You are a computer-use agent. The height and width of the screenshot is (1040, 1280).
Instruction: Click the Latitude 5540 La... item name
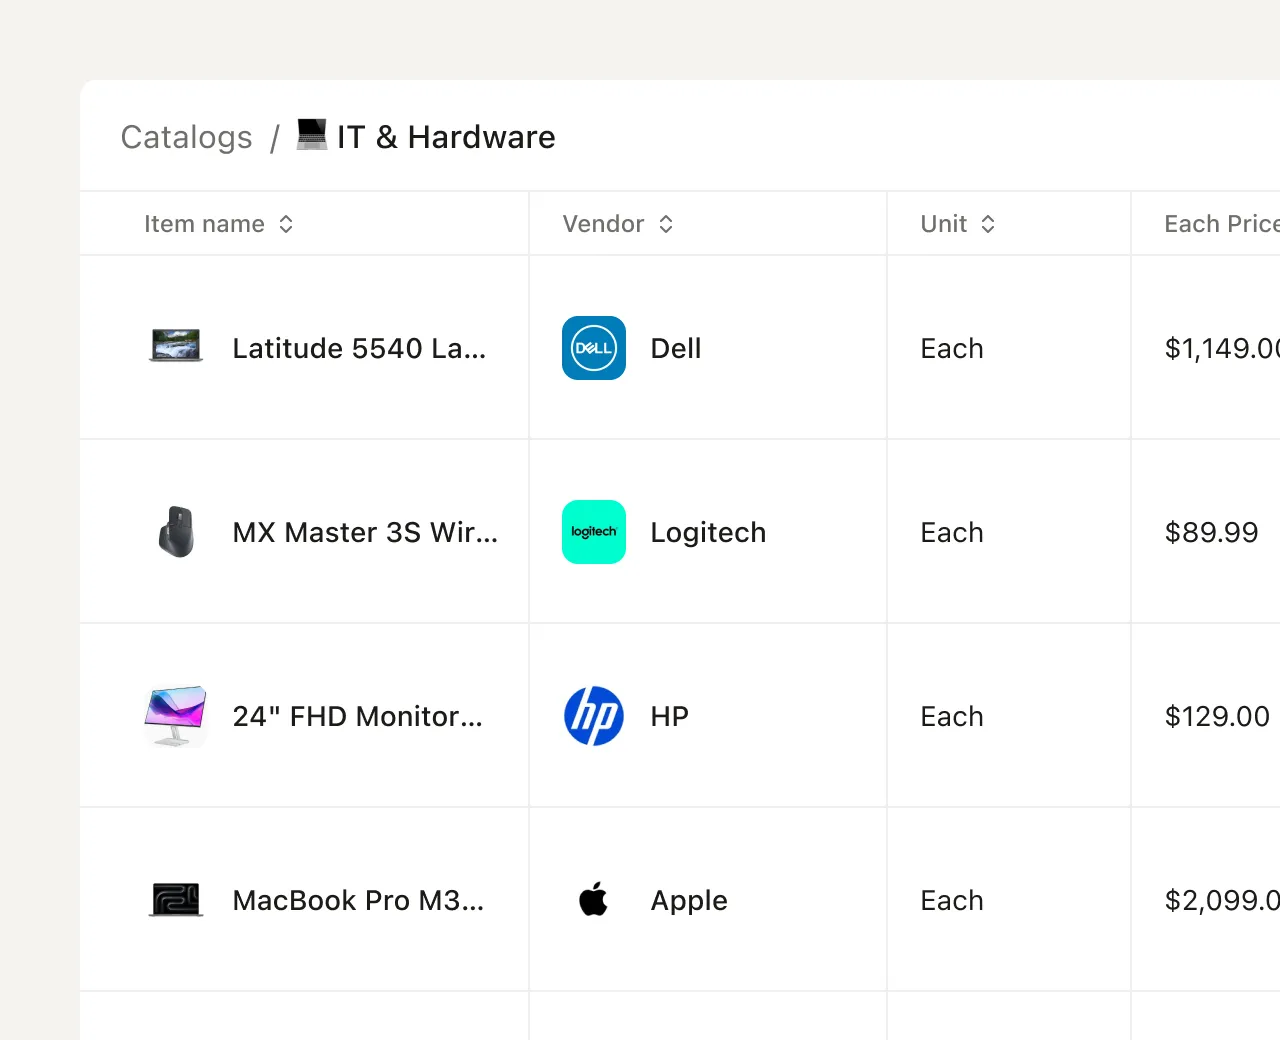click(x=359, y=348)
